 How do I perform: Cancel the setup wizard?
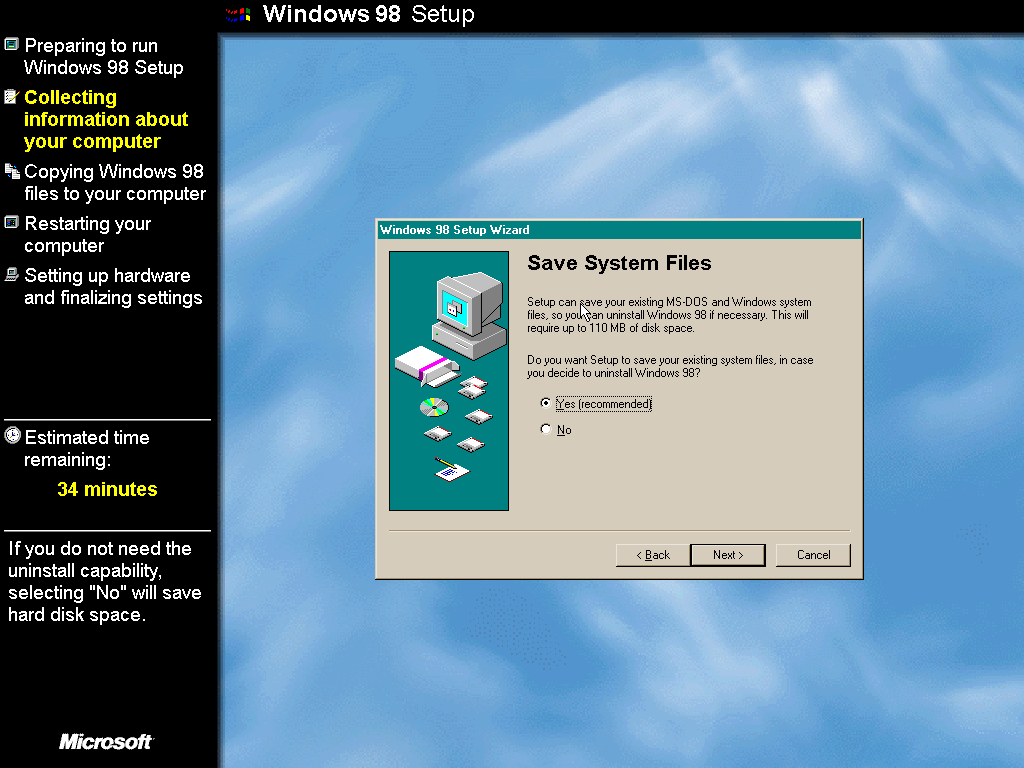click(813, 555)
